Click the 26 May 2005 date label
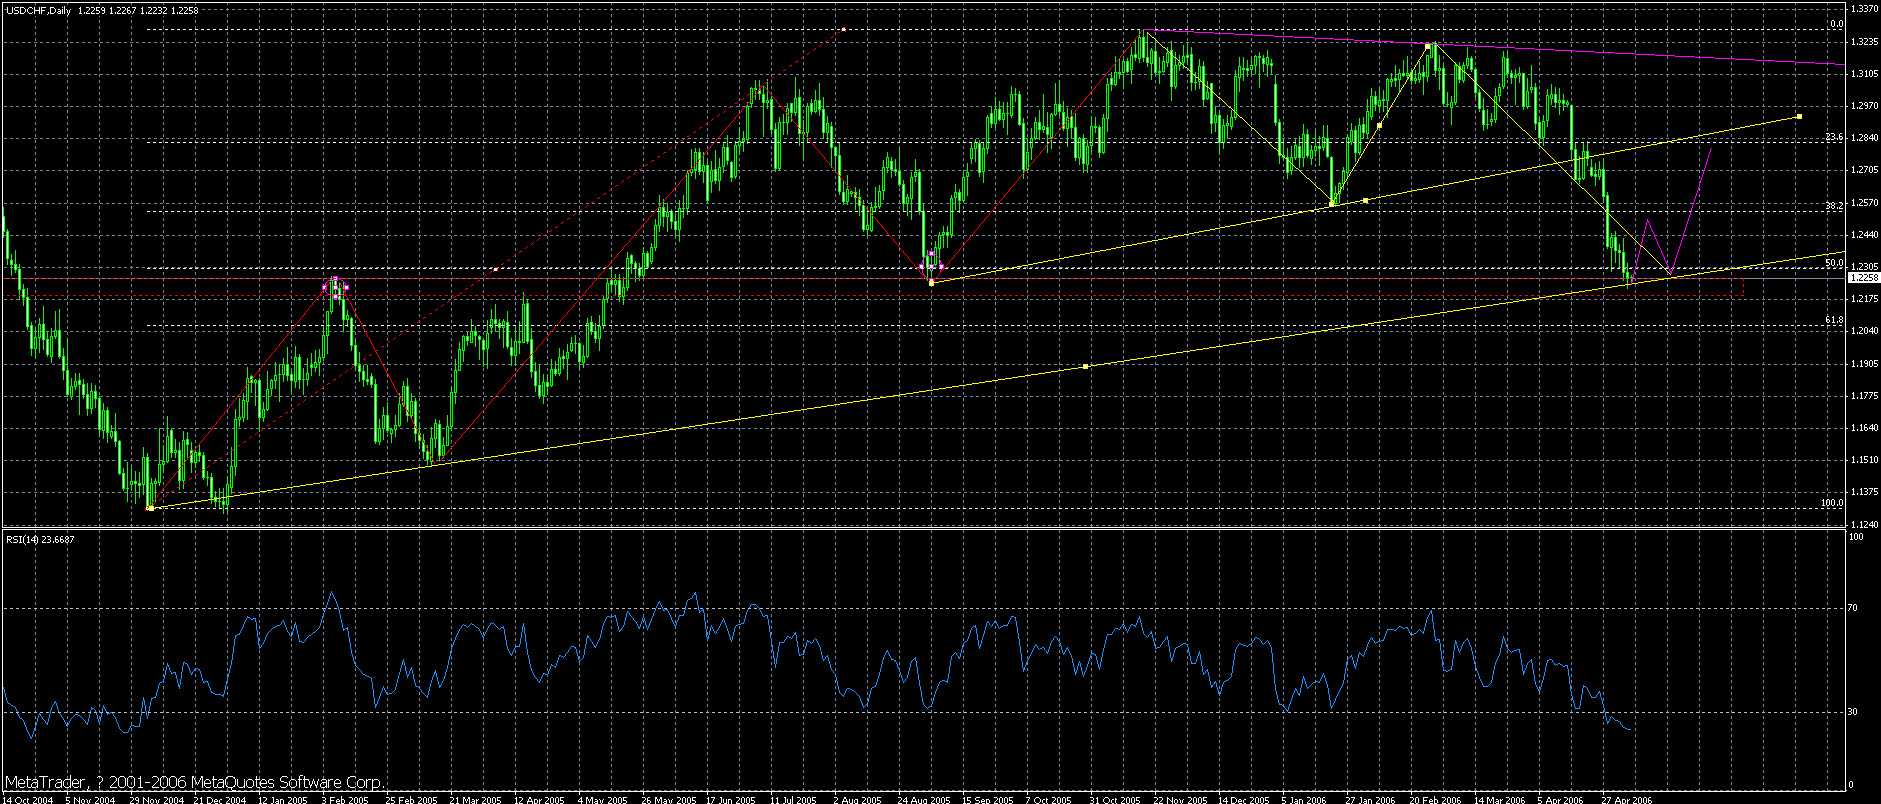1881x804 pixels. click(x=667, y=799)
